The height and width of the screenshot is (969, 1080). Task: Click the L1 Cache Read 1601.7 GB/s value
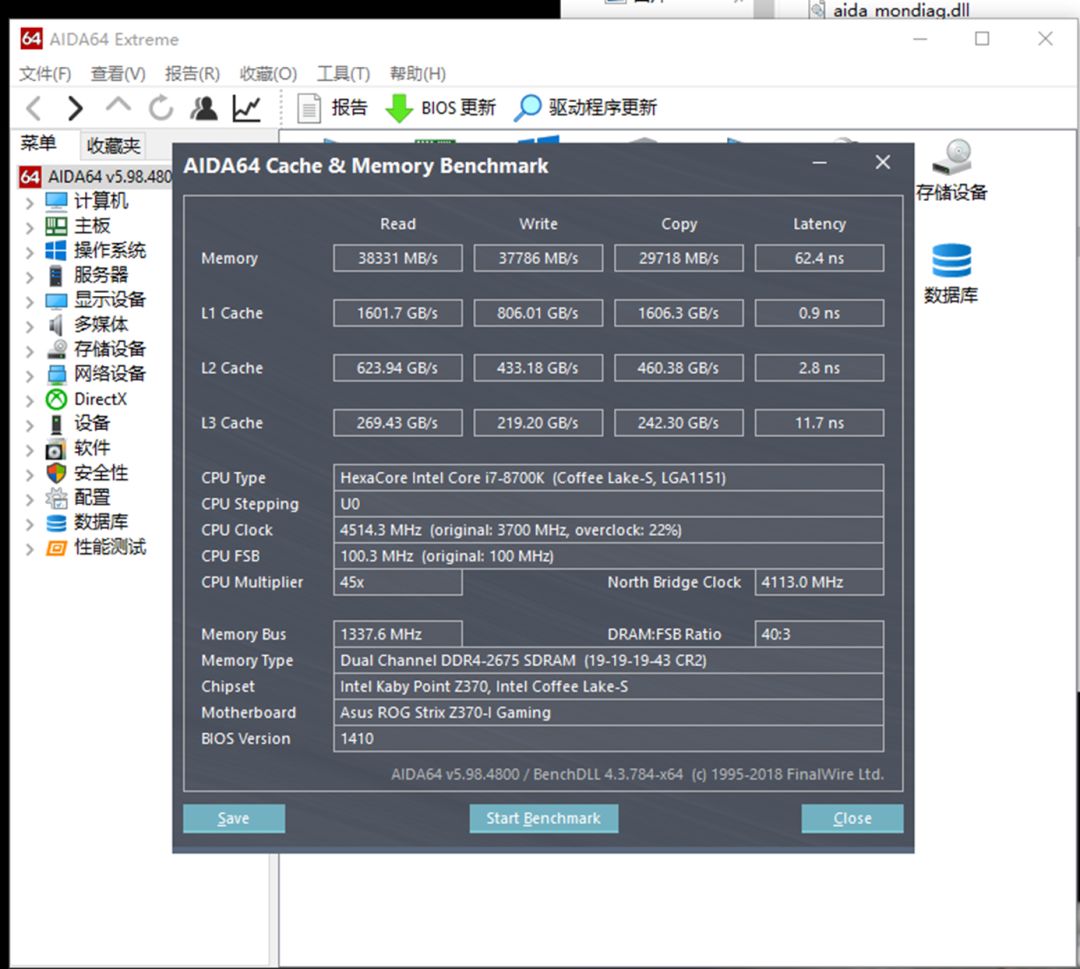(x=397, y=313)
